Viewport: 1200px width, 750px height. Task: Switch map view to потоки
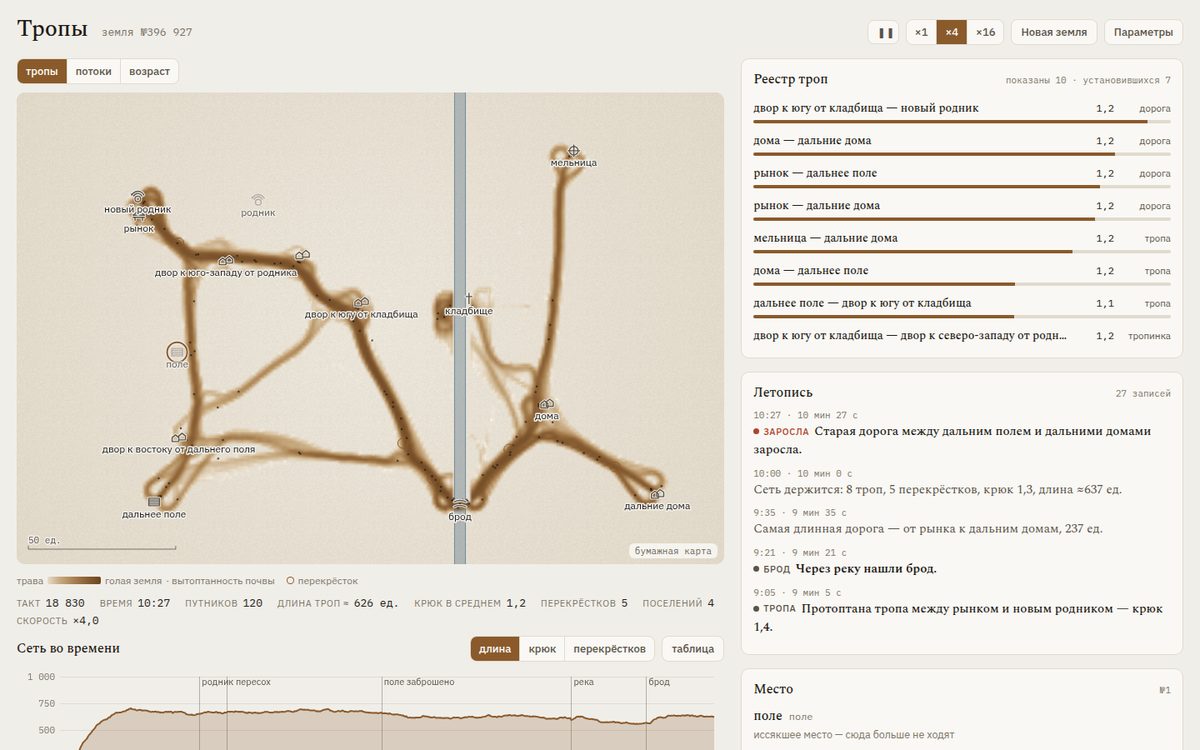93,71
